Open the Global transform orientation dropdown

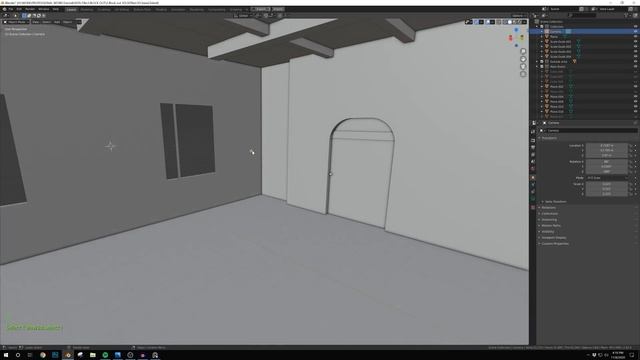[243, 16]
